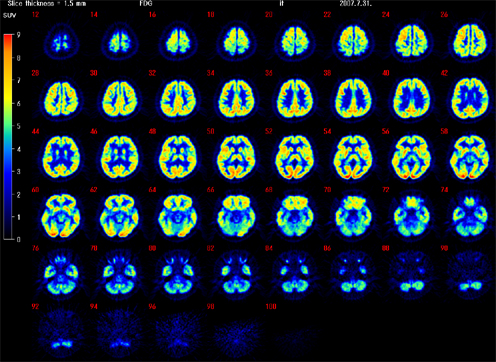Select the slice 54 image

click(353, 157)
